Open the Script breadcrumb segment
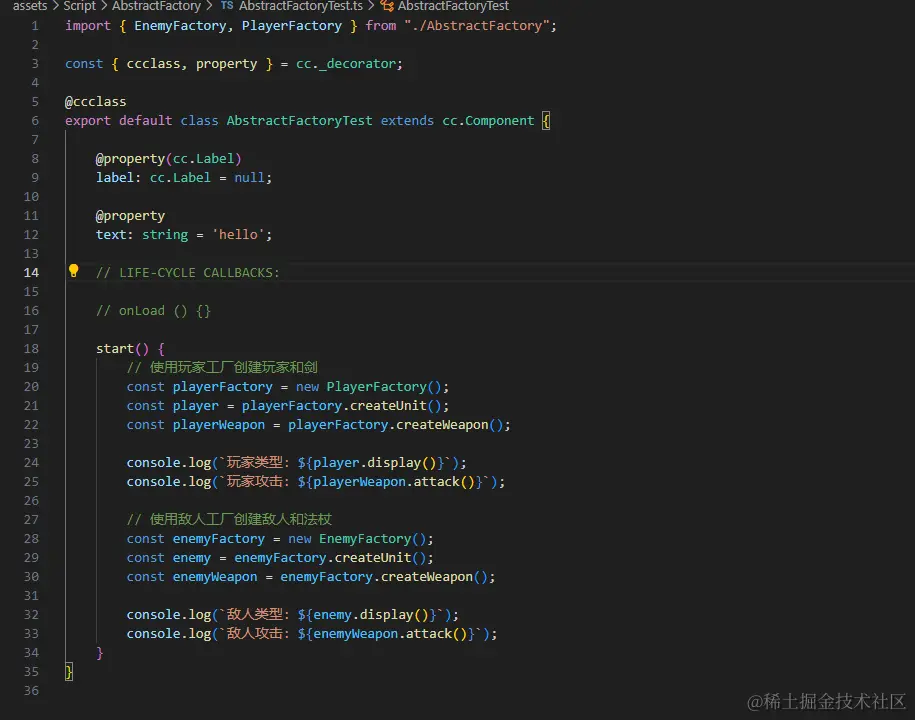This screenshot has width=915, height=720. [x=79, y=6]
